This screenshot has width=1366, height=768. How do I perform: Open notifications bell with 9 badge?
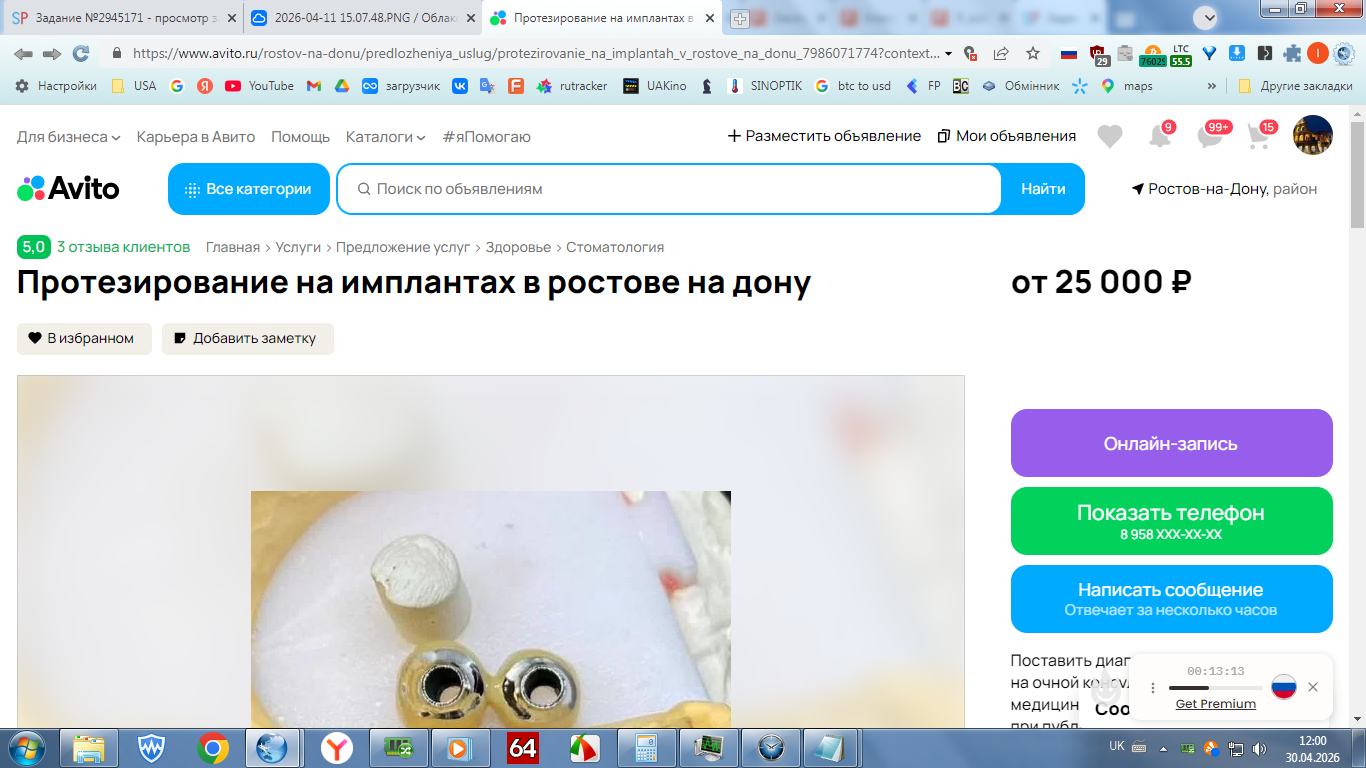1160,136
